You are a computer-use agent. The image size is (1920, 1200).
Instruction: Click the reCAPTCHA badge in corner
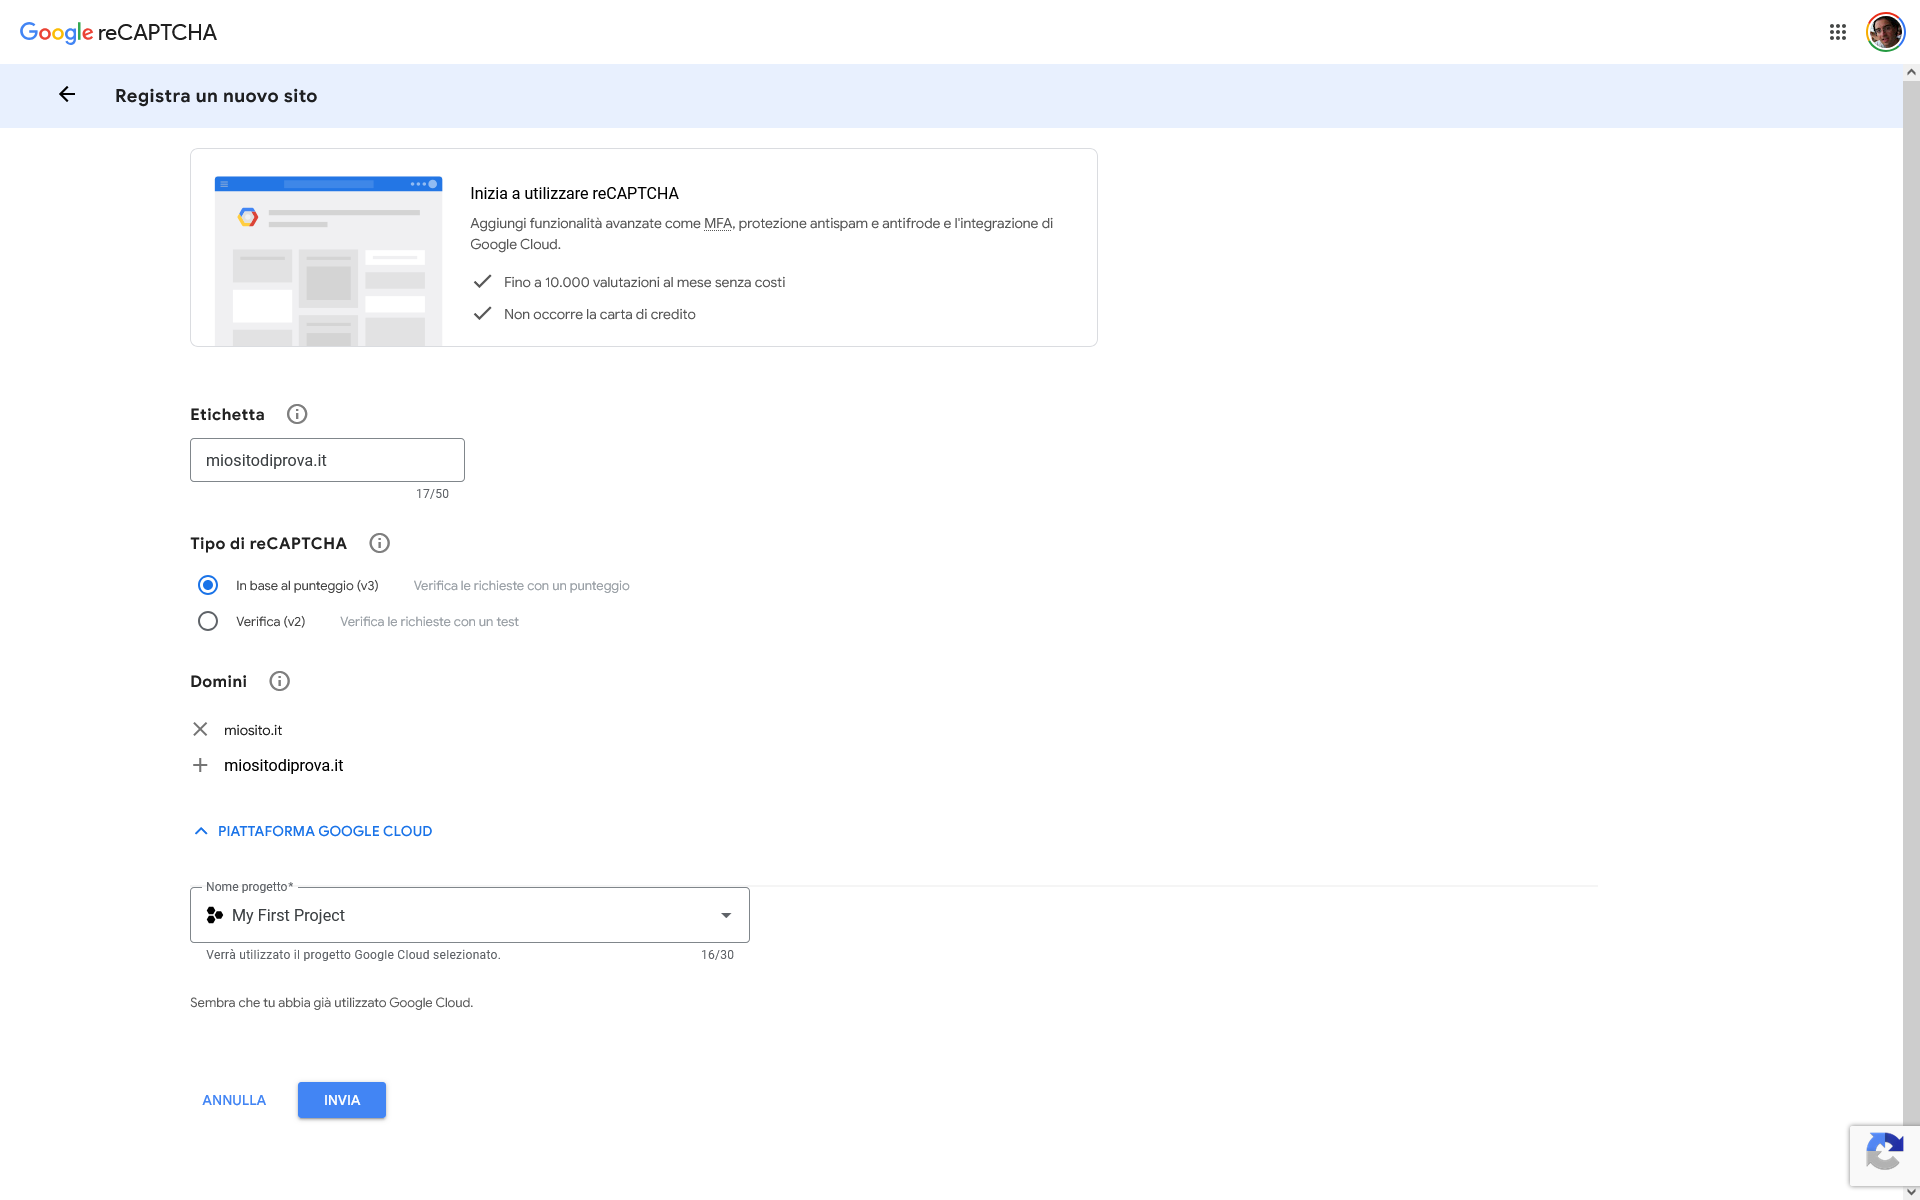tap(1884, 1154)
